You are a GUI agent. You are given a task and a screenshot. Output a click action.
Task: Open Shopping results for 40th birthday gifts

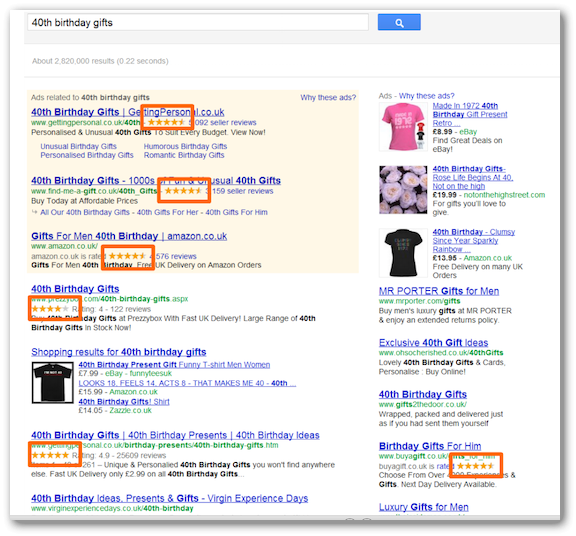point(119,352)
